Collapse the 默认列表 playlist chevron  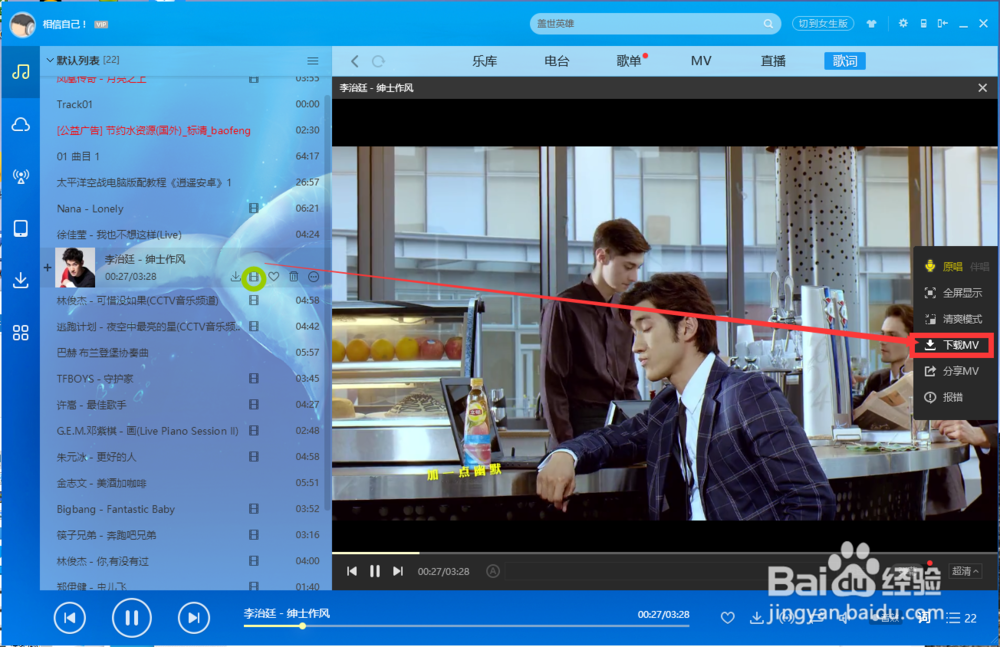click(50, 61)
